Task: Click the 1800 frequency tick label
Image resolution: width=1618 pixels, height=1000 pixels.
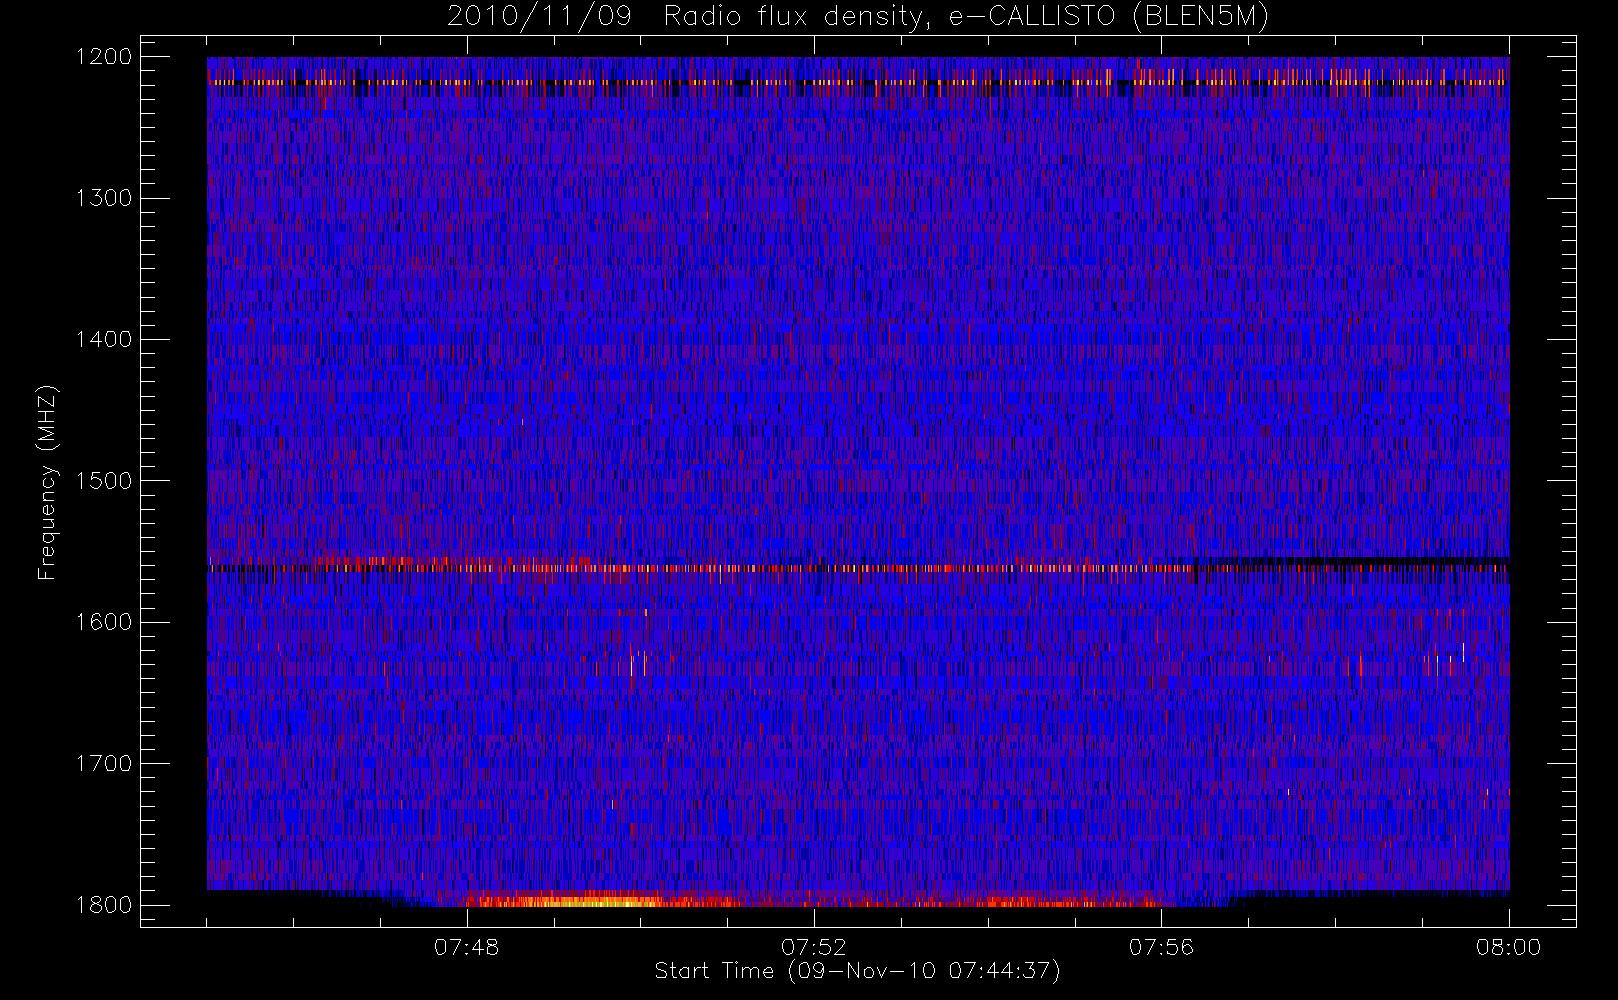Action: (104, 905)
